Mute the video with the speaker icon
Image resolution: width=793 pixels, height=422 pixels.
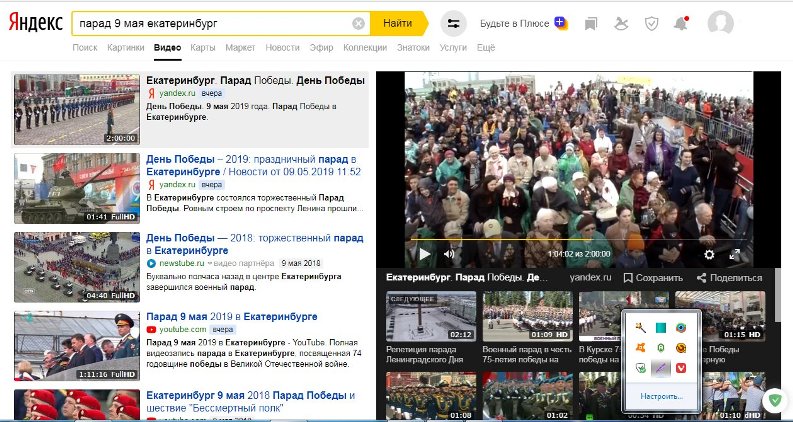coord(449,254)
